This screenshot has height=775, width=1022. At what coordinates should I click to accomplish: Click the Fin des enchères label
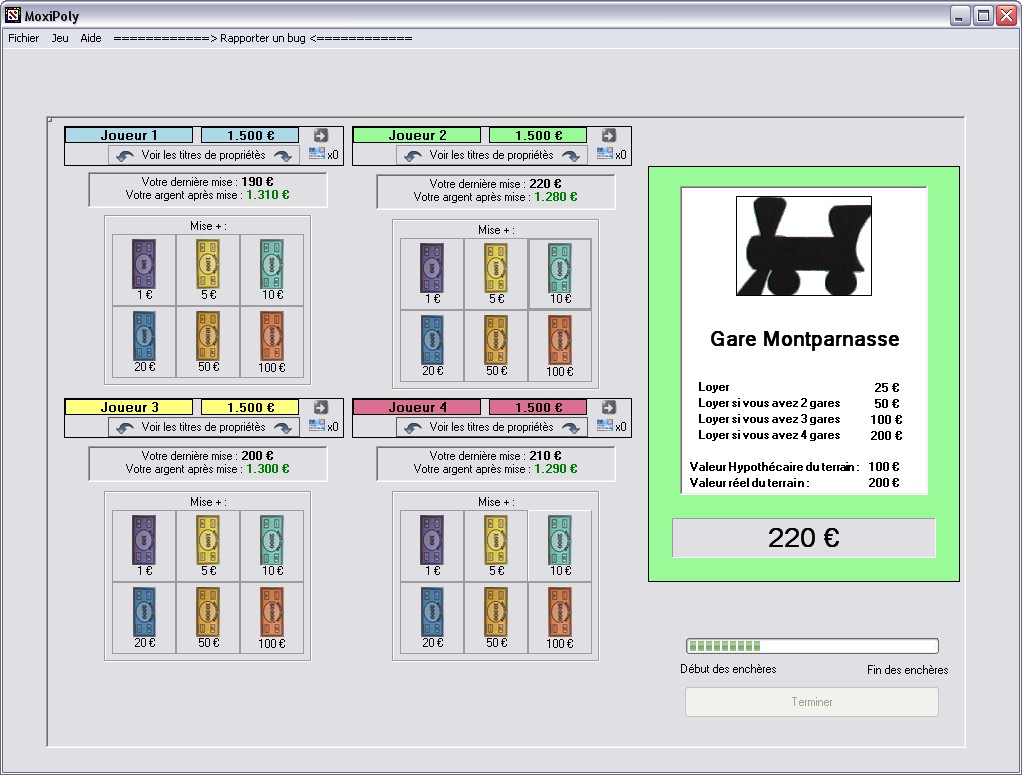pos(907,669)
